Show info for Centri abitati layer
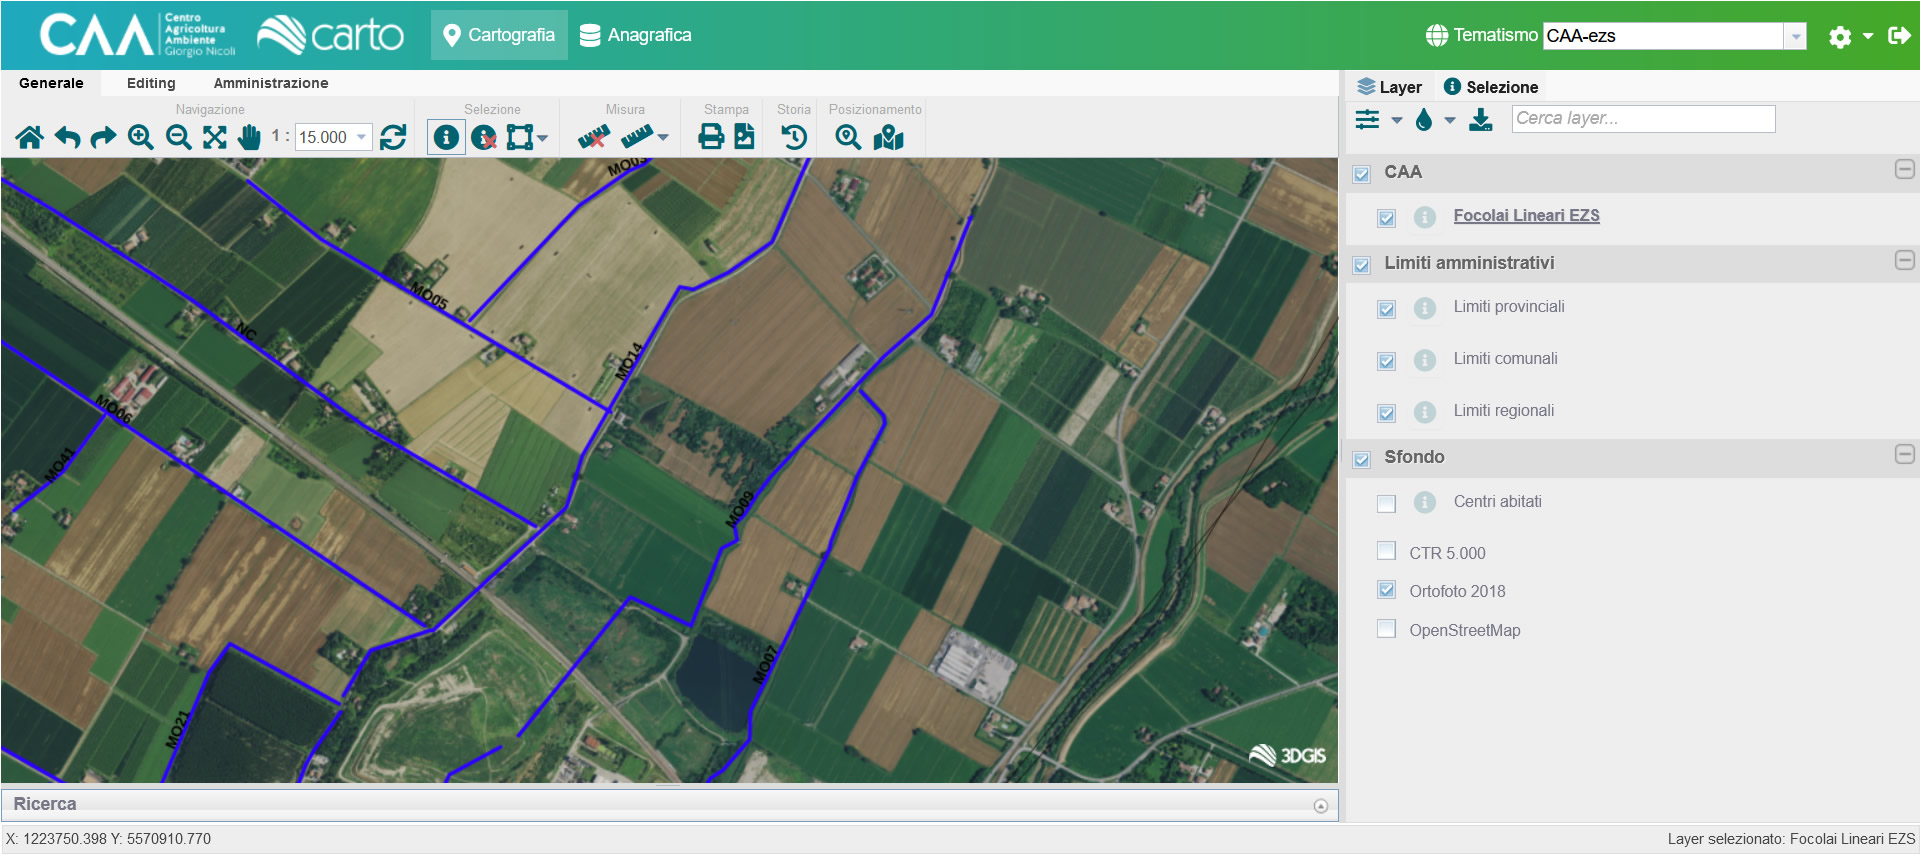1920x855 pixels. 1425,502
